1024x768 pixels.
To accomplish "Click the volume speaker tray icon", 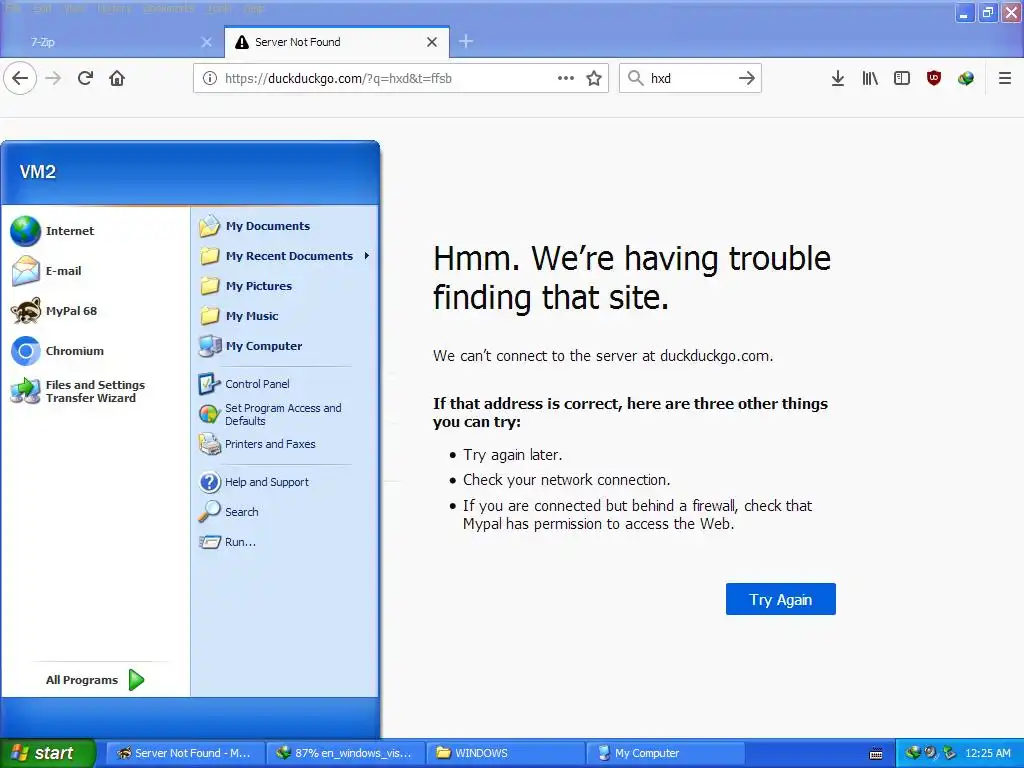I will [931, 753].
